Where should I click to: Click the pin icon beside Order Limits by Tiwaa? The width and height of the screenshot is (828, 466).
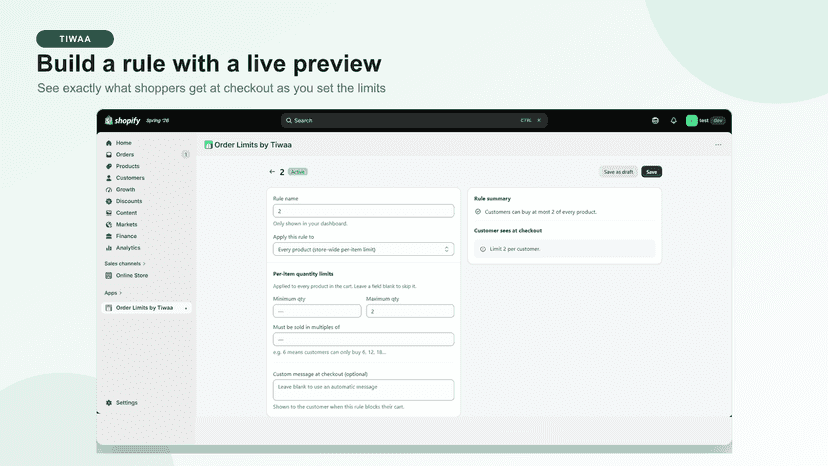(x=186, y=309)
